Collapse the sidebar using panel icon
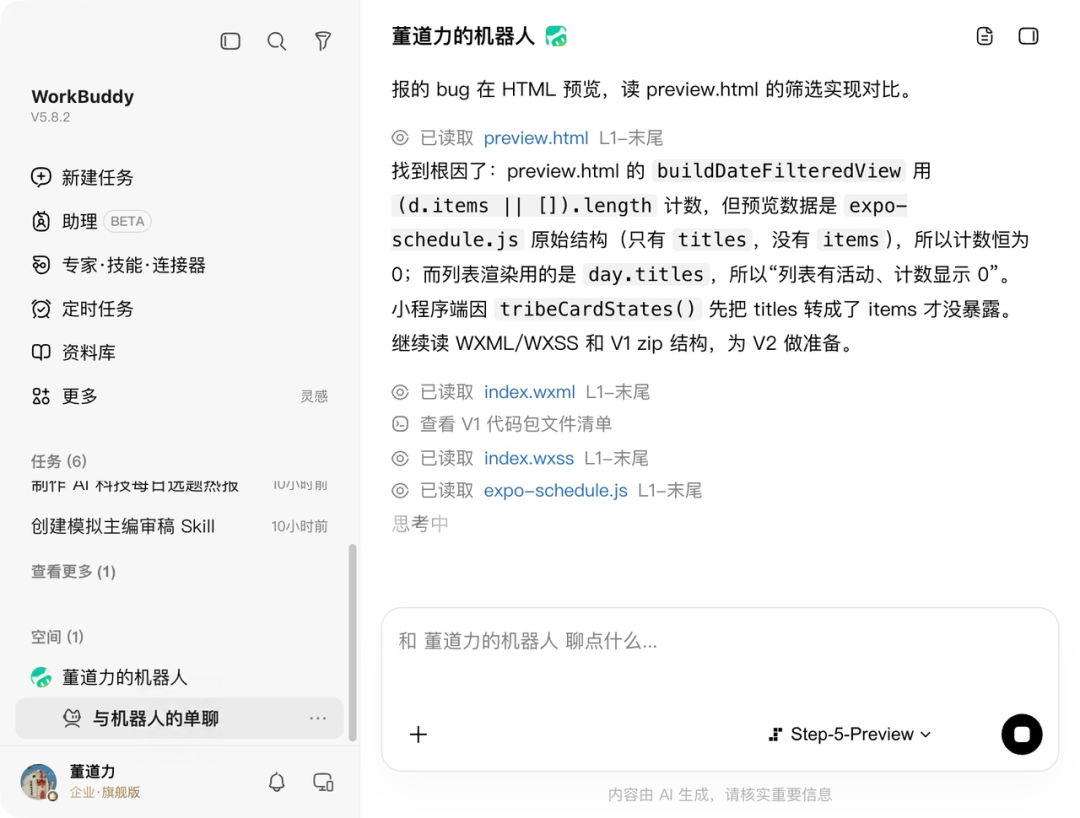The width and height of the screenshot is (1080, 818). point(230,41)
